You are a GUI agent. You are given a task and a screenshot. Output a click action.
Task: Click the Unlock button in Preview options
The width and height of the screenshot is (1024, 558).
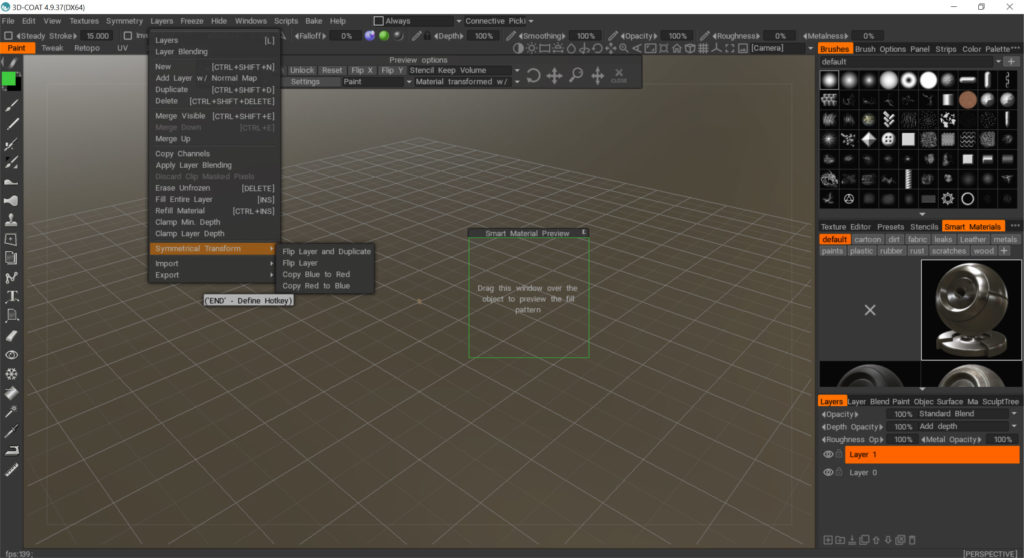tap(301, 71)
